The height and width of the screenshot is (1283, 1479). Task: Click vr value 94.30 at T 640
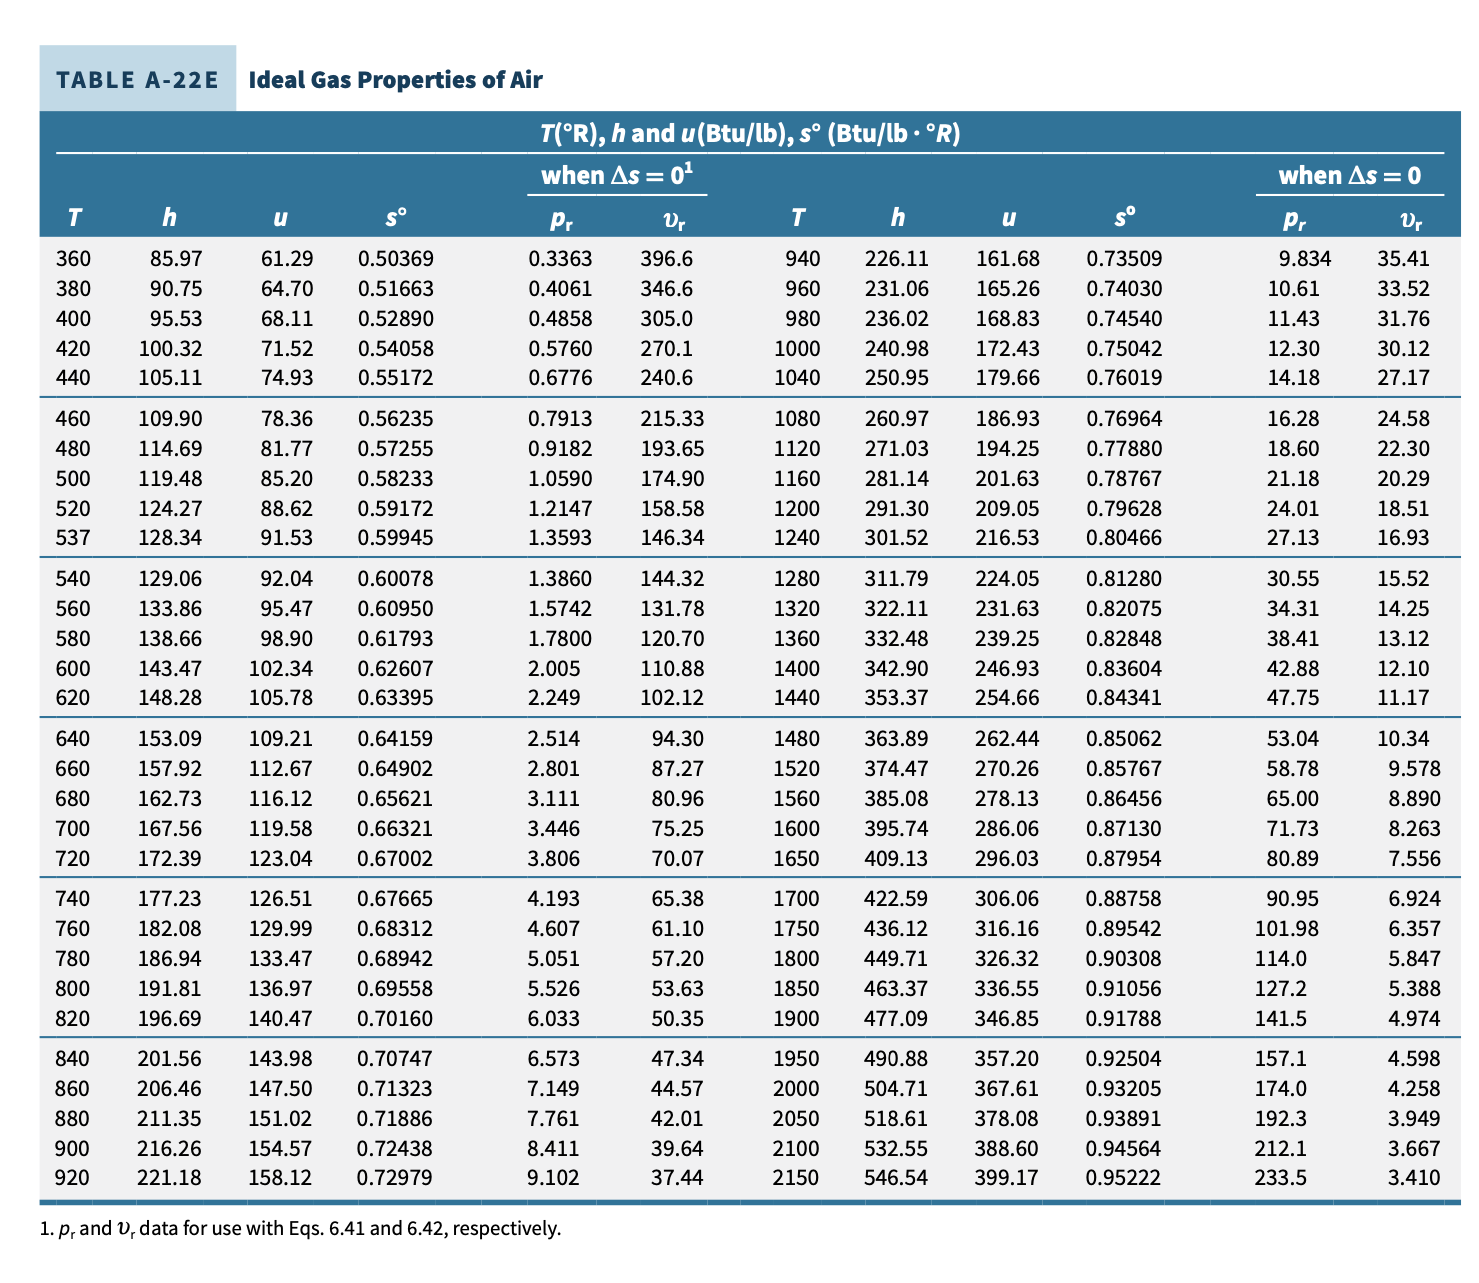pos(677,739)
